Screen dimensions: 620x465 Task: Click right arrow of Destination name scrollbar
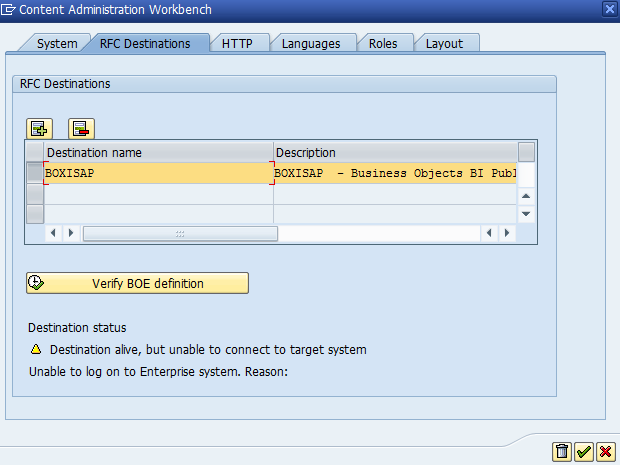tap(71, 233)
